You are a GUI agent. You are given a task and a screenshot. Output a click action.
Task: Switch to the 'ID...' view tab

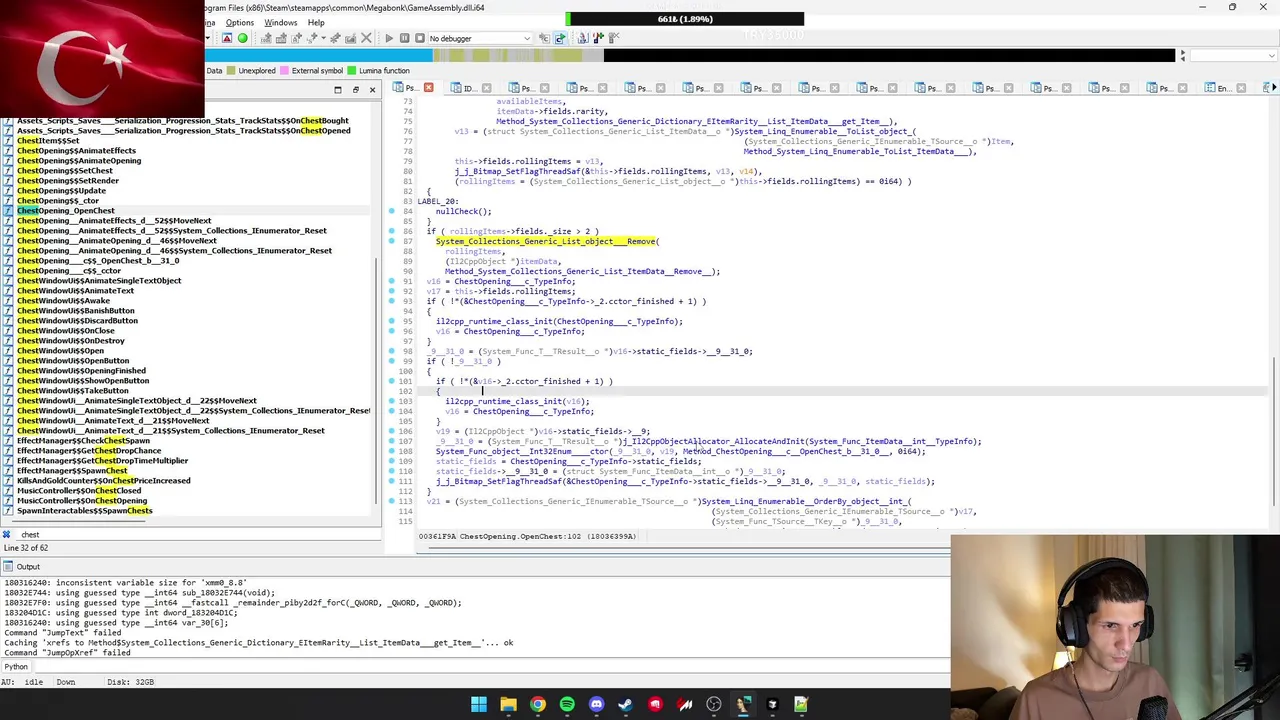(462, 88)
